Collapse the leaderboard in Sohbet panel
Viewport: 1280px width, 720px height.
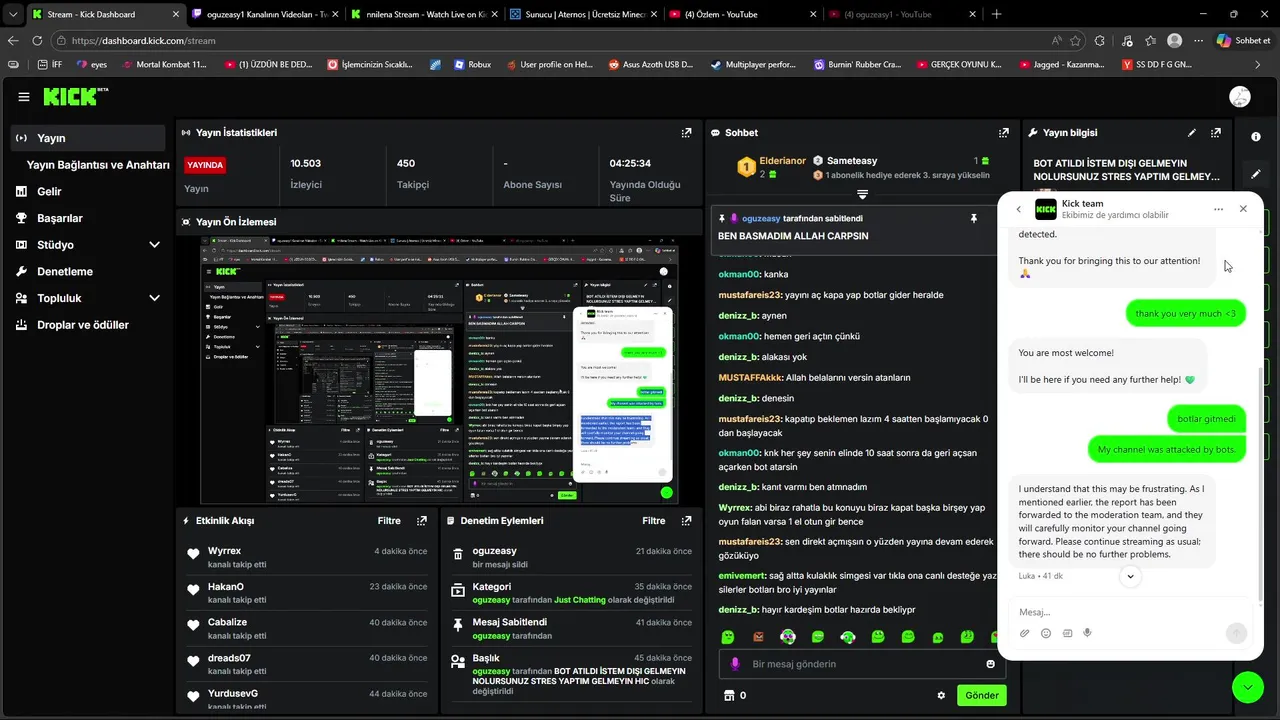(x=862, y=194)
